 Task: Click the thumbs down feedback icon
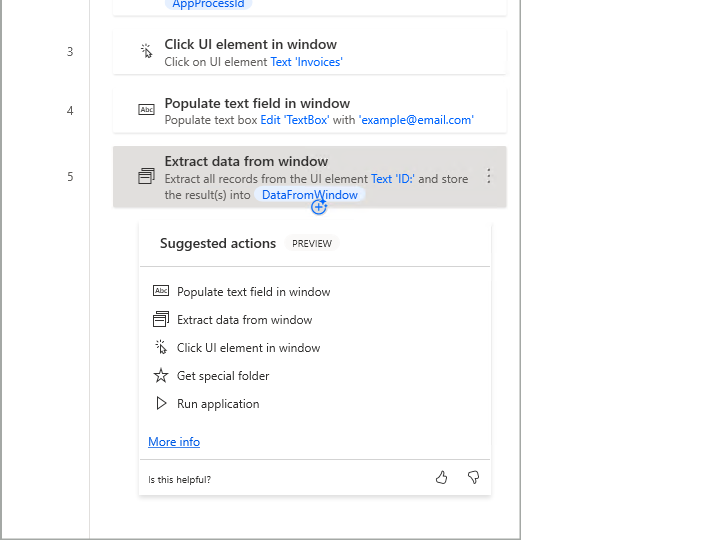point(473,478)
